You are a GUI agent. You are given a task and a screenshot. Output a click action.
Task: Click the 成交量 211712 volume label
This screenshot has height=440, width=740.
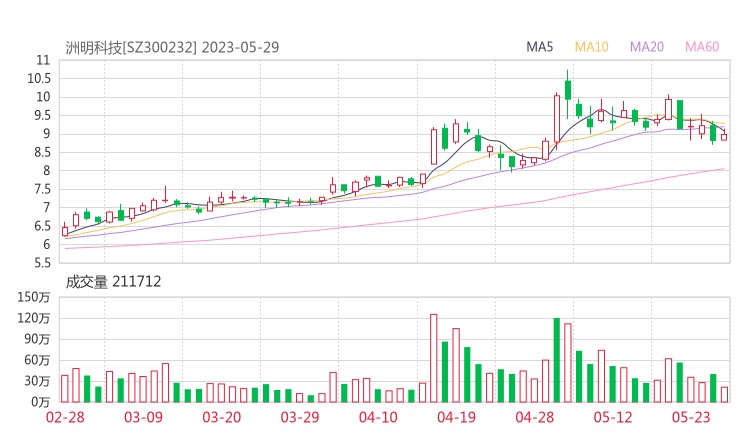(113, 282)
